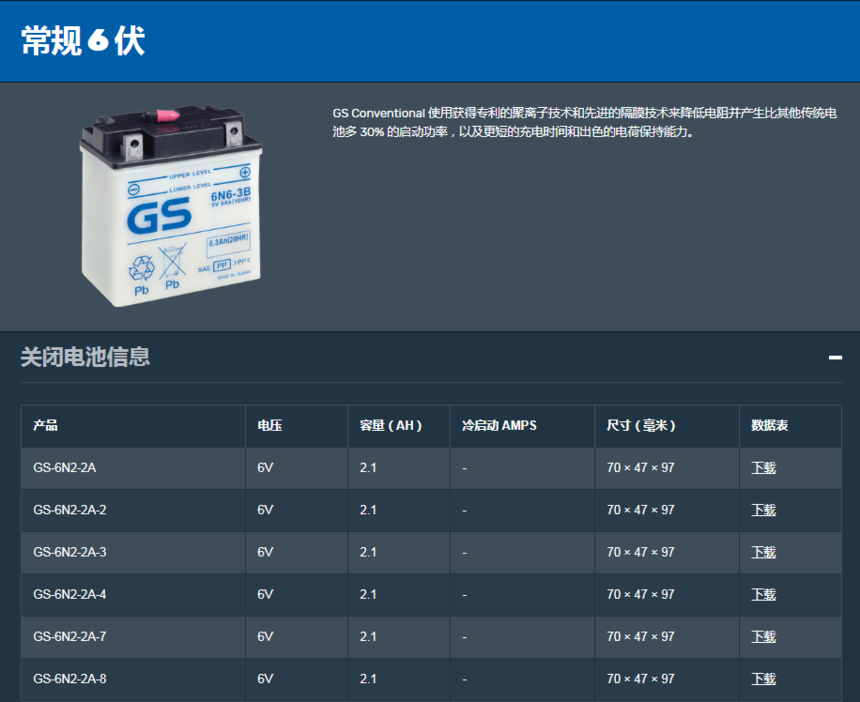Open the GS 6N6-3B battery product image
Image resolution: width=860 pixels, height=702 pixels.
point(171,206)
